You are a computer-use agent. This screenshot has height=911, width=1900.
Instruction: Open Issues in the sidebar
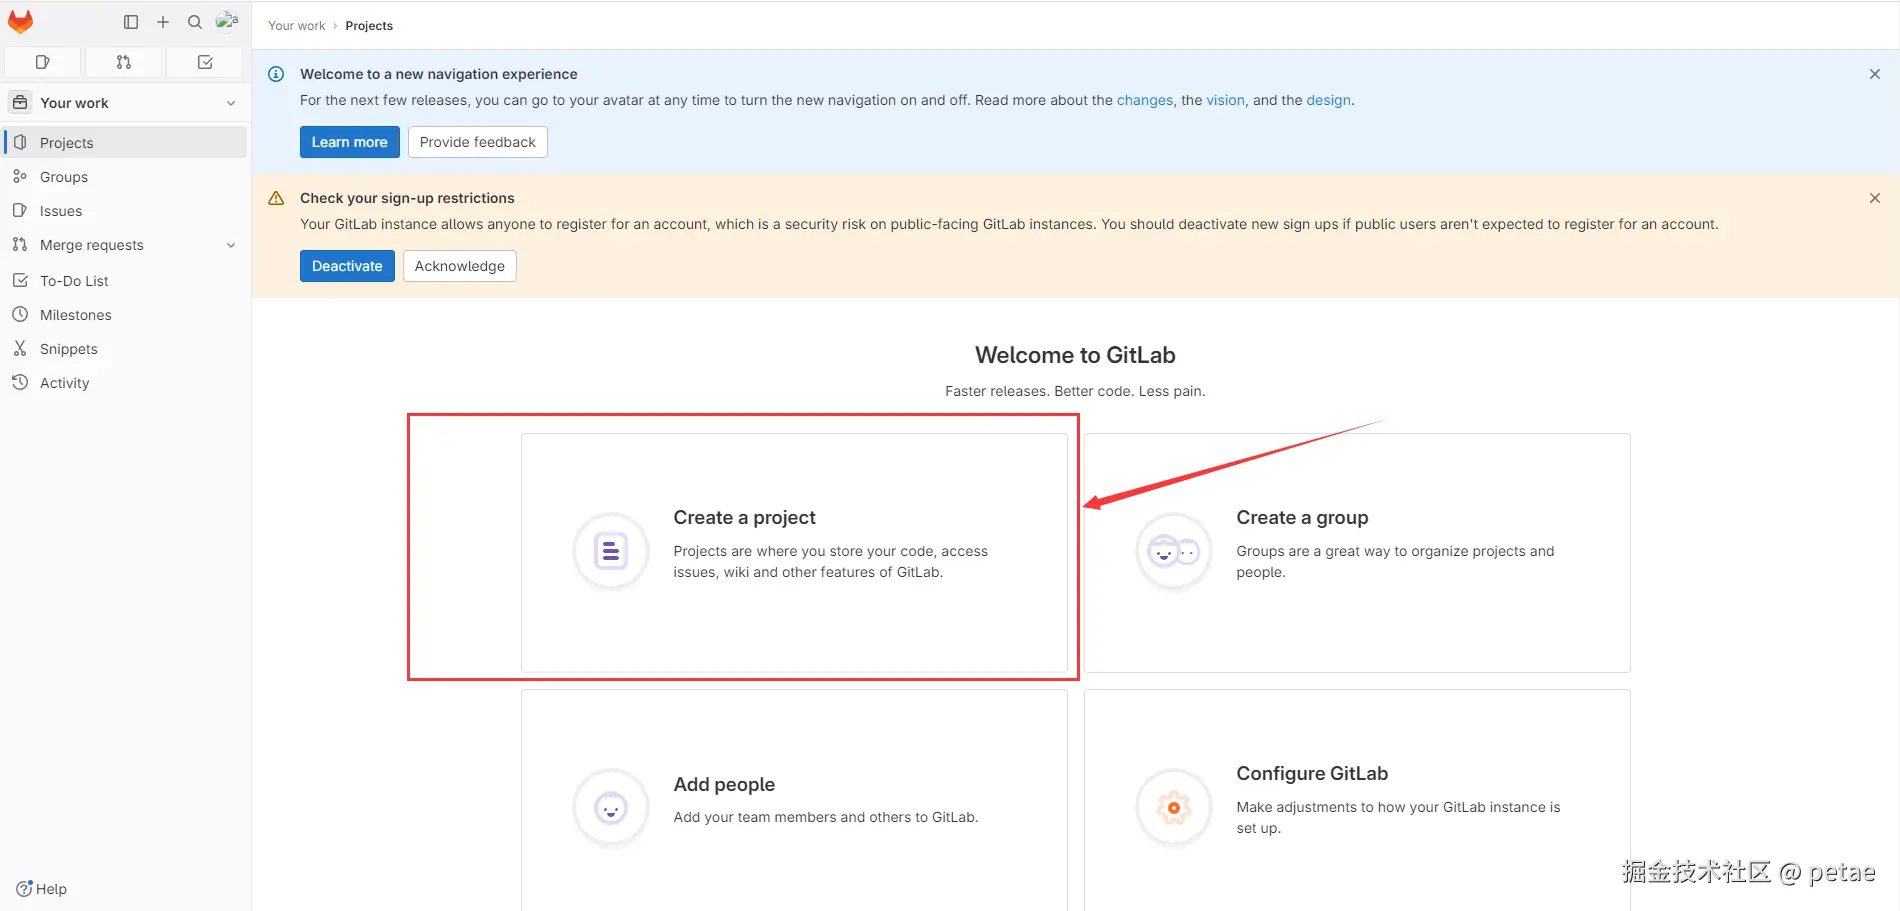(126, 211)
